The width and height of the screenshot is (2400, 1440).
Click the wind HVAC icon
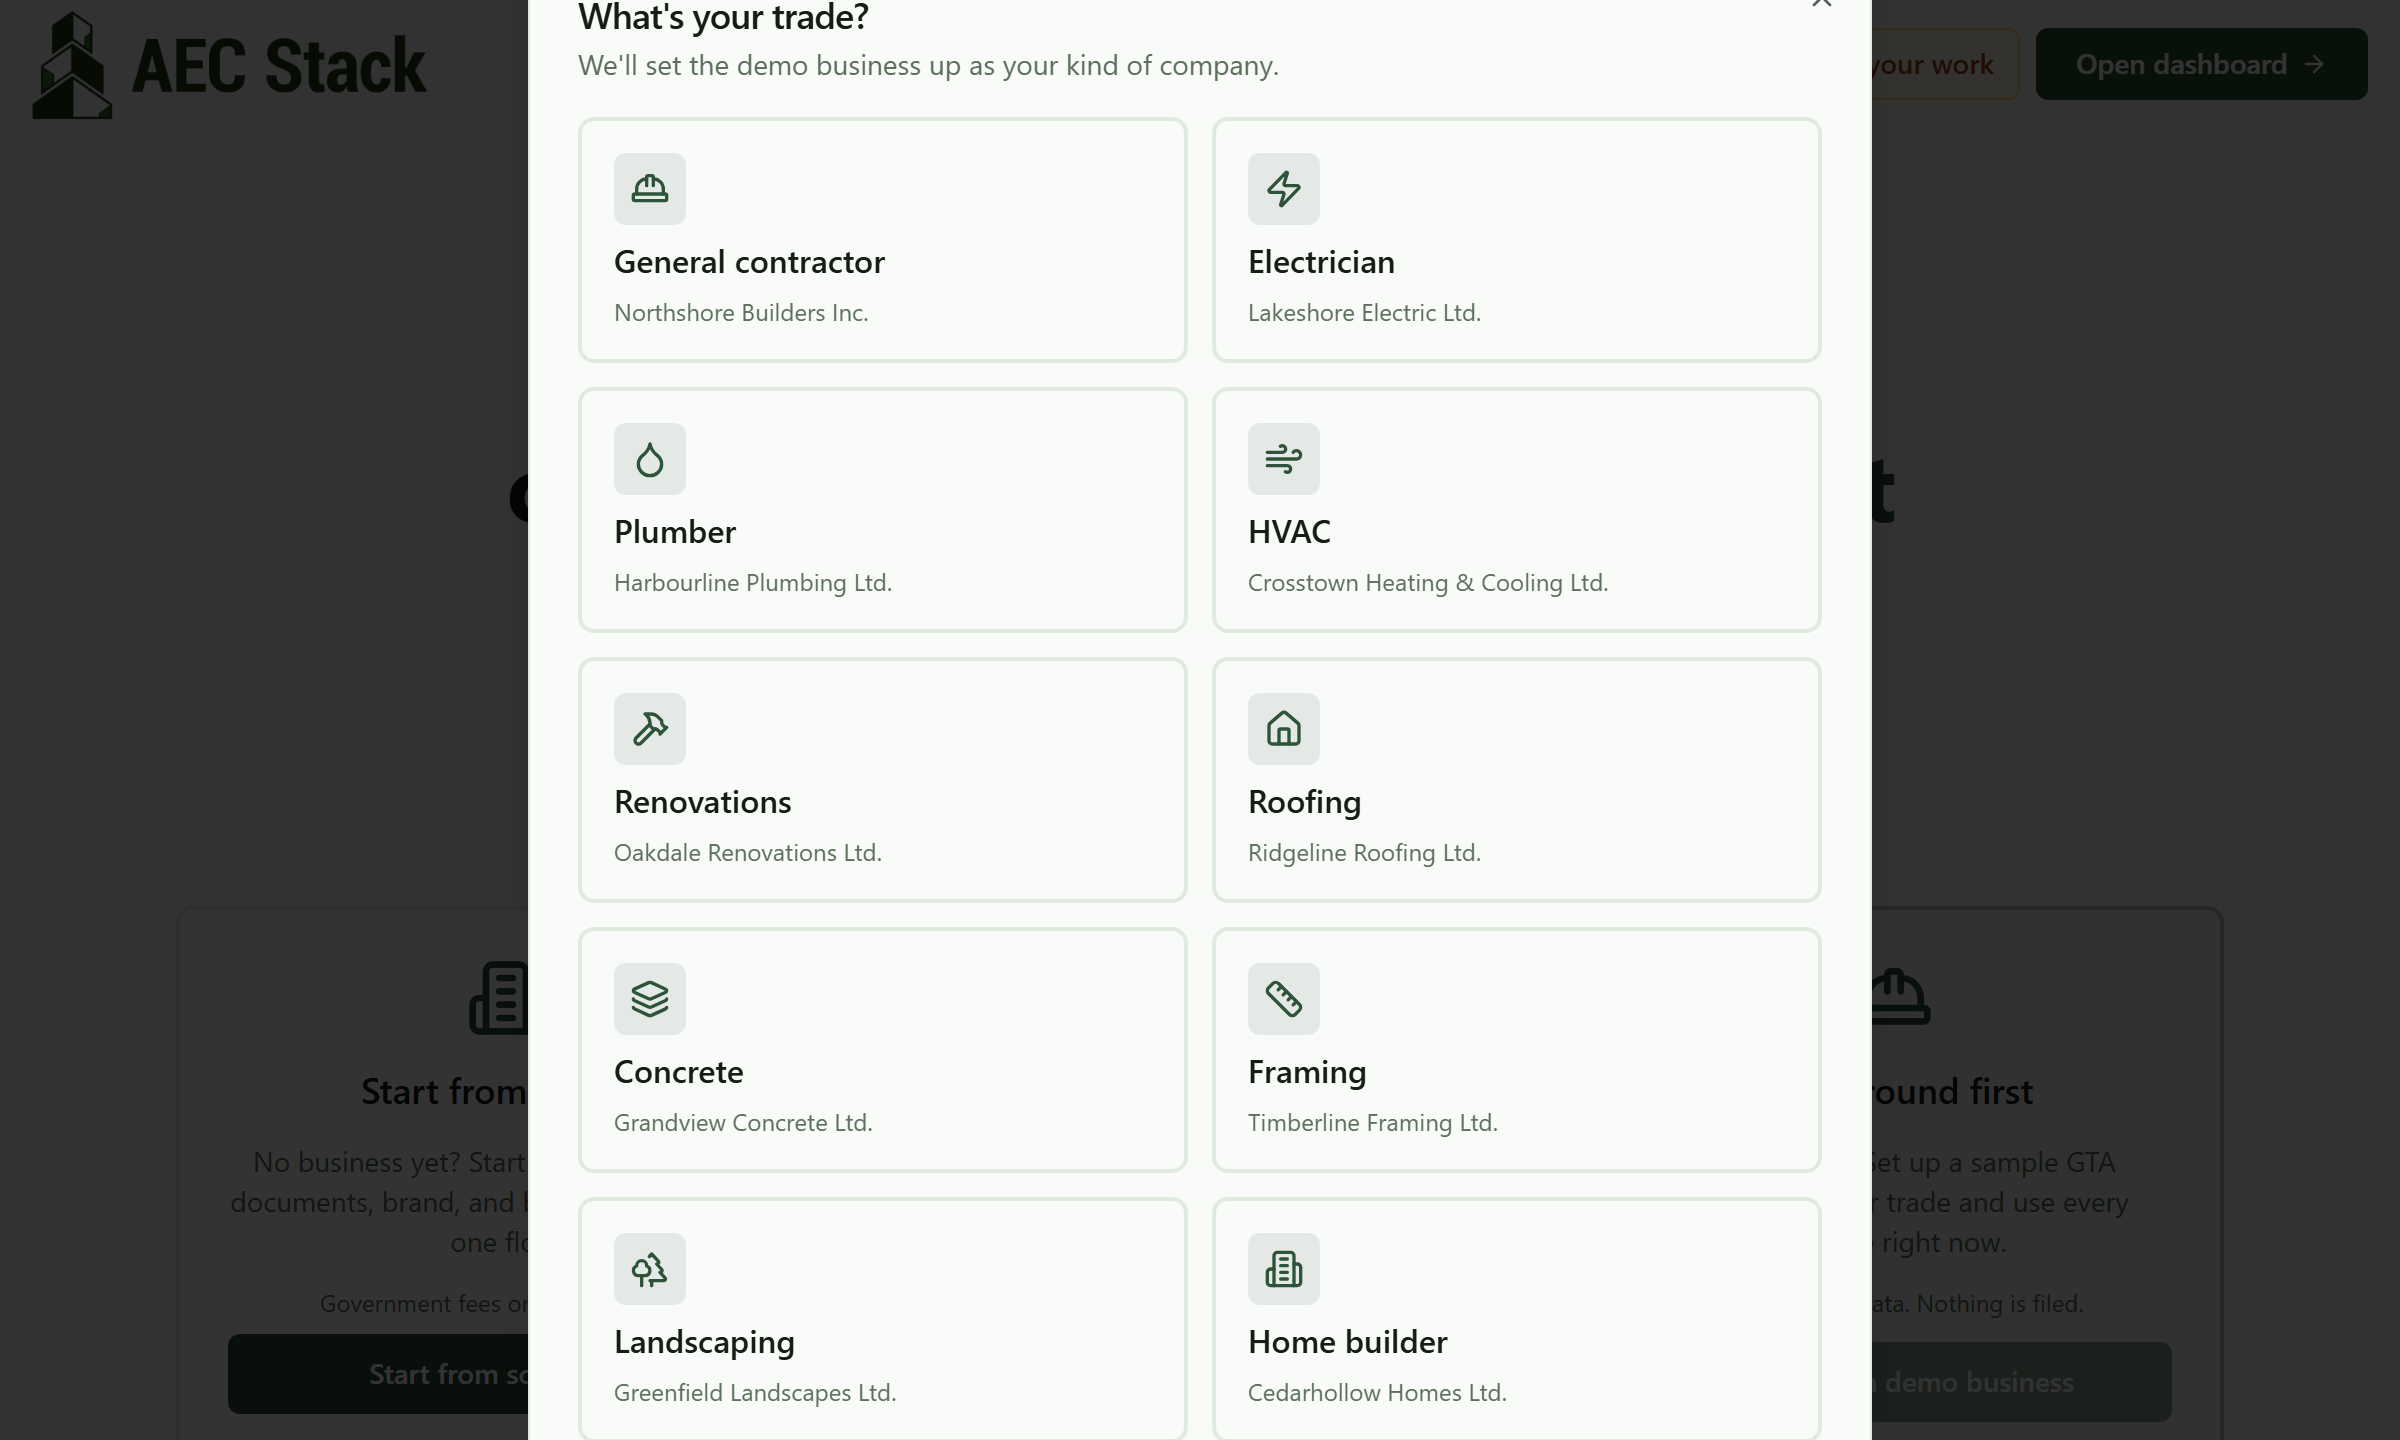pyautogui.click(x=1283, y=459)
